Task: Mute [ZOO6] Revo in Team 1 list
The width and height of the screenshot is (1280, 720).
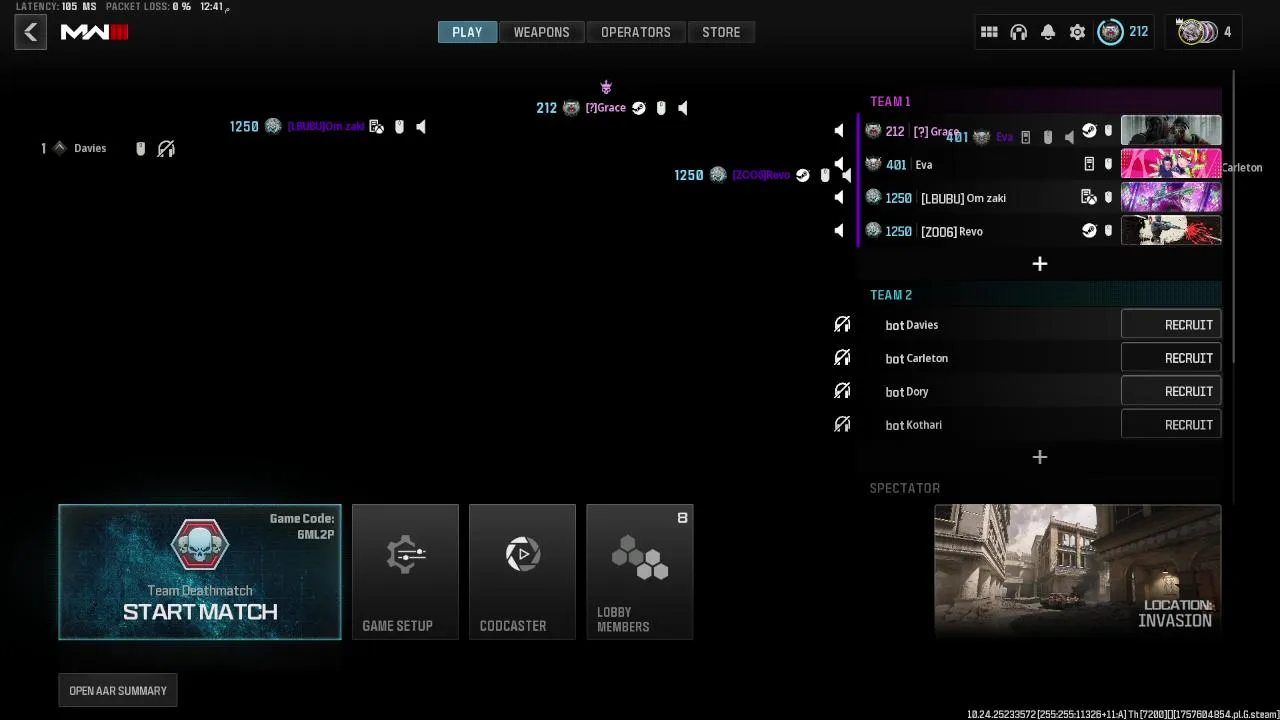Action: click(x=839, y=231)
